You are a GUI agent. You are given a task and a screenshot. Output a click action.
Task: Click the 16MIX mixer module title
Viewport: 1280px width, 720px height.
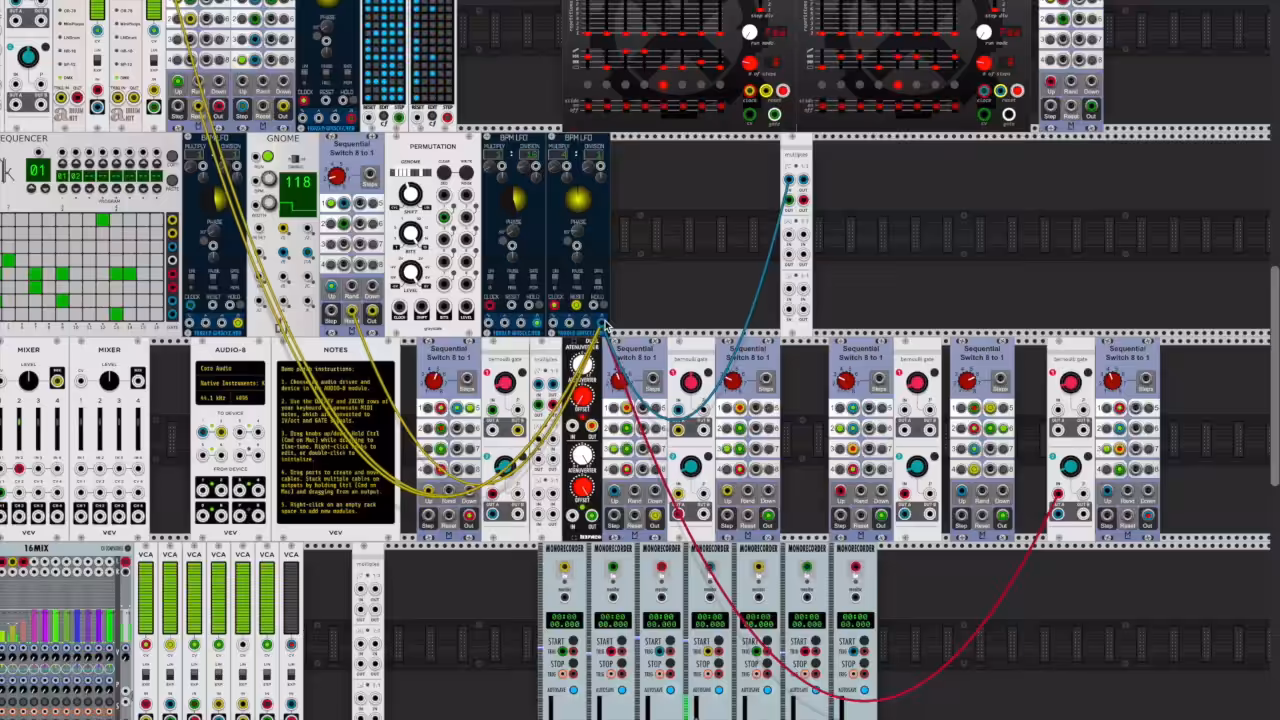tap(36, 549)
